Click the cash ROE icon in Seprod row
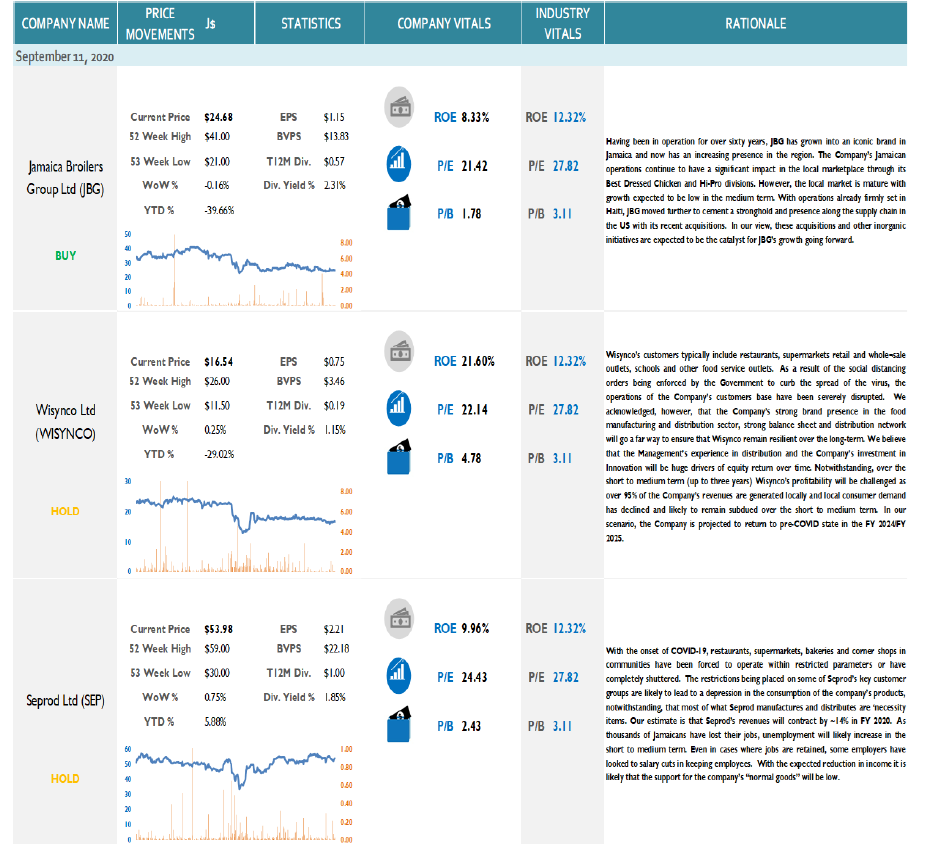Image resolution: width=933 pixels, height=844 pixels. [x=399, y=619]
